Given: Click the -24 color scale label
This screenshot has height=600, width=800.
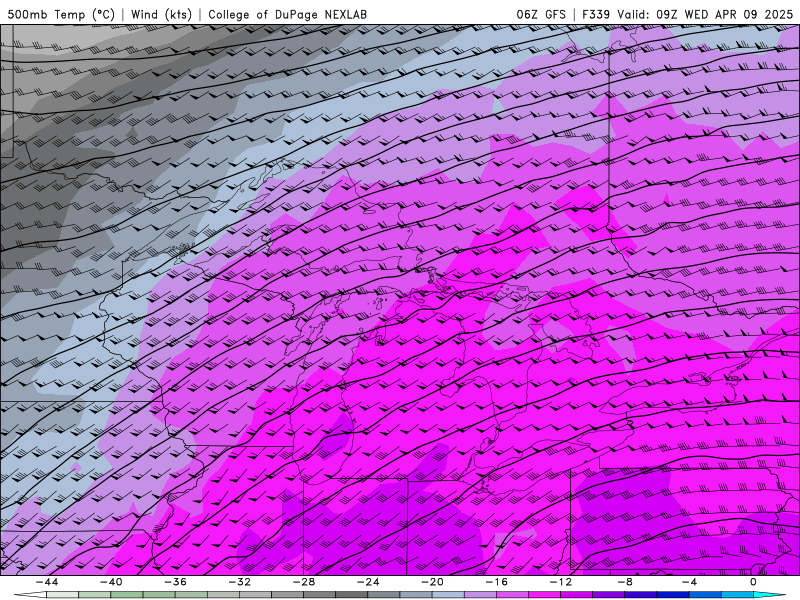Looking at the screenshot, I should coord(368,582).
